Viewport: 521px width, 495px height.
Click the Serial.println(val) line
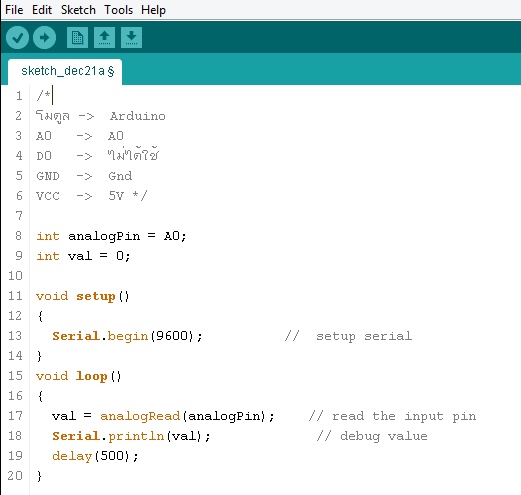coord(131,436)
